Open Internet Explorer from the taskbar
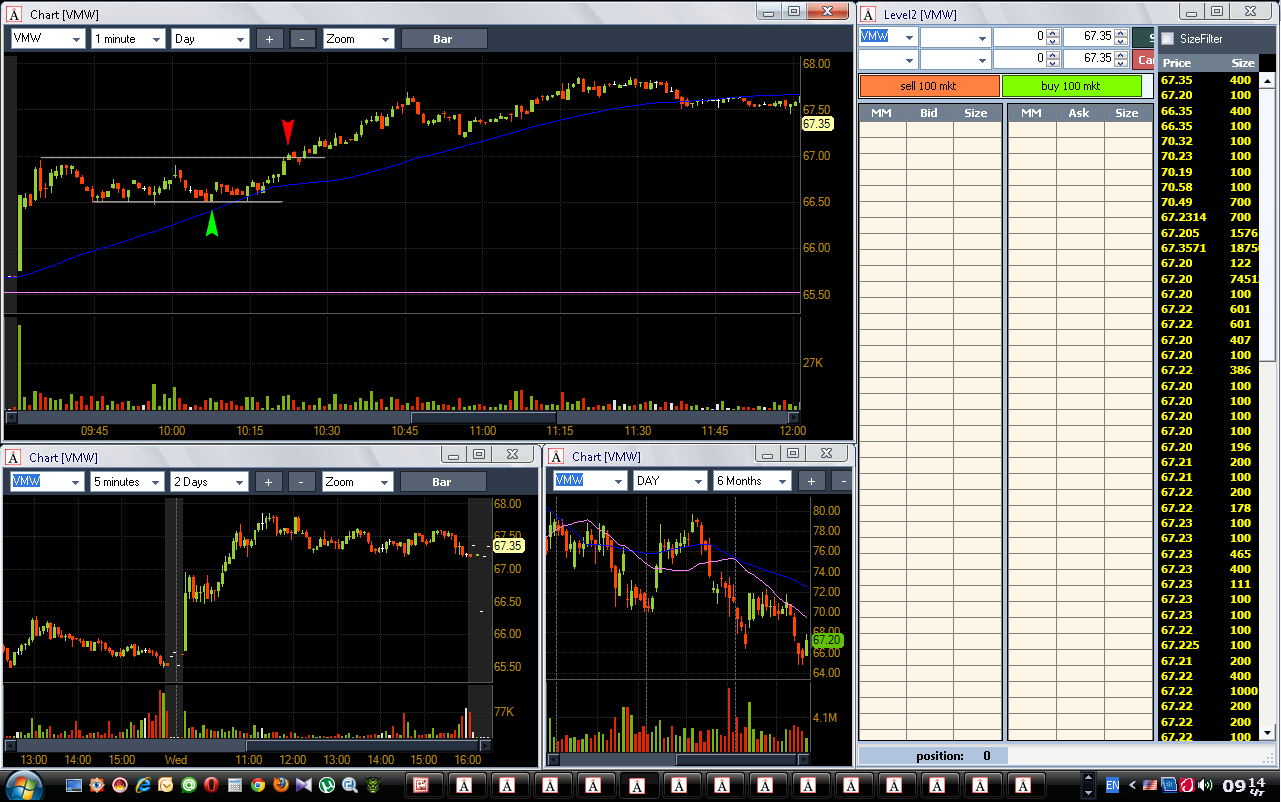The image size is (1281, 802). 143,785
